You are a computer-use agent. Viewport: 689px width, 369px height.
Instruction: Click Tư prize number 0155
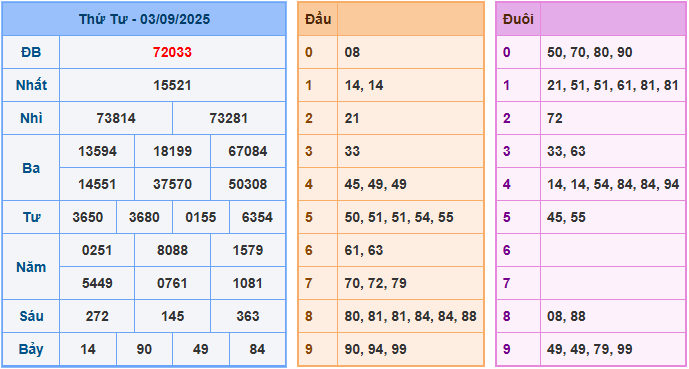coord(200,217)
